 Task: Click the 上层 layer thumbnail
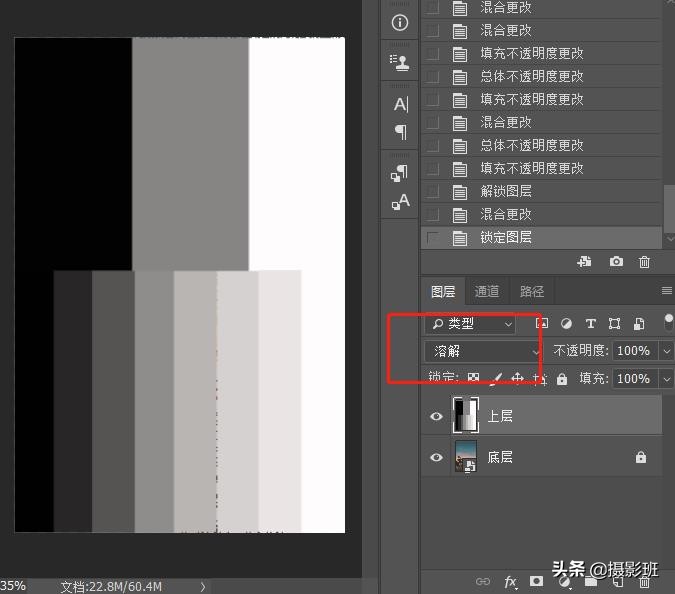pos(466,415)
